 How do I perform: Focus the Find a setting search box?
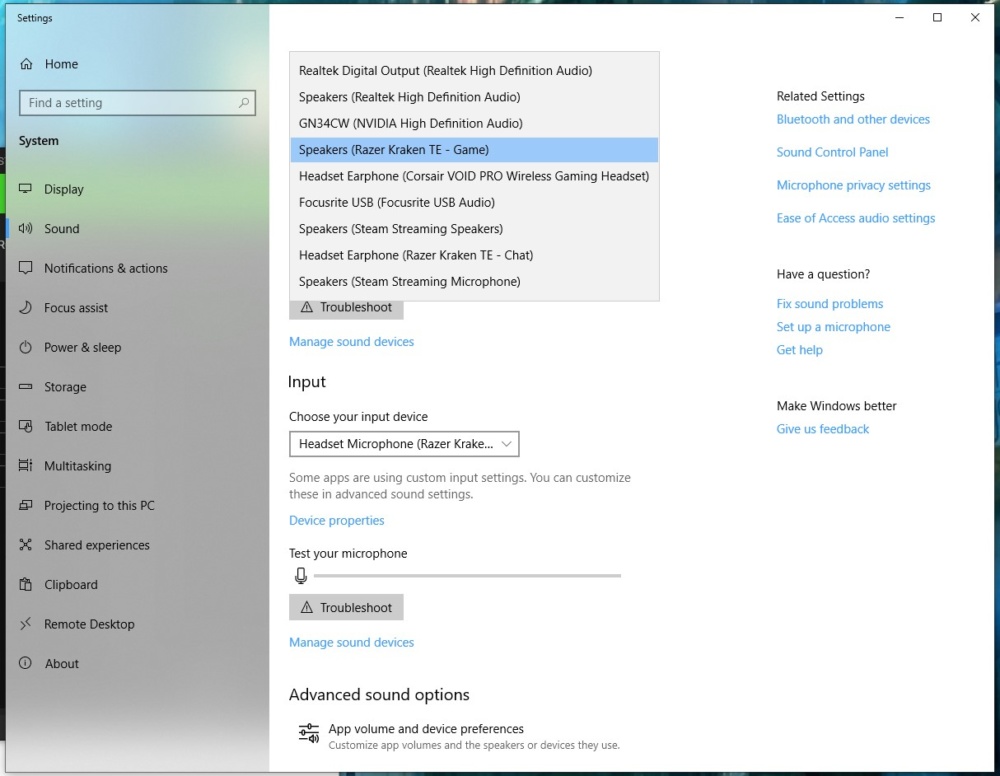point(137,103)
